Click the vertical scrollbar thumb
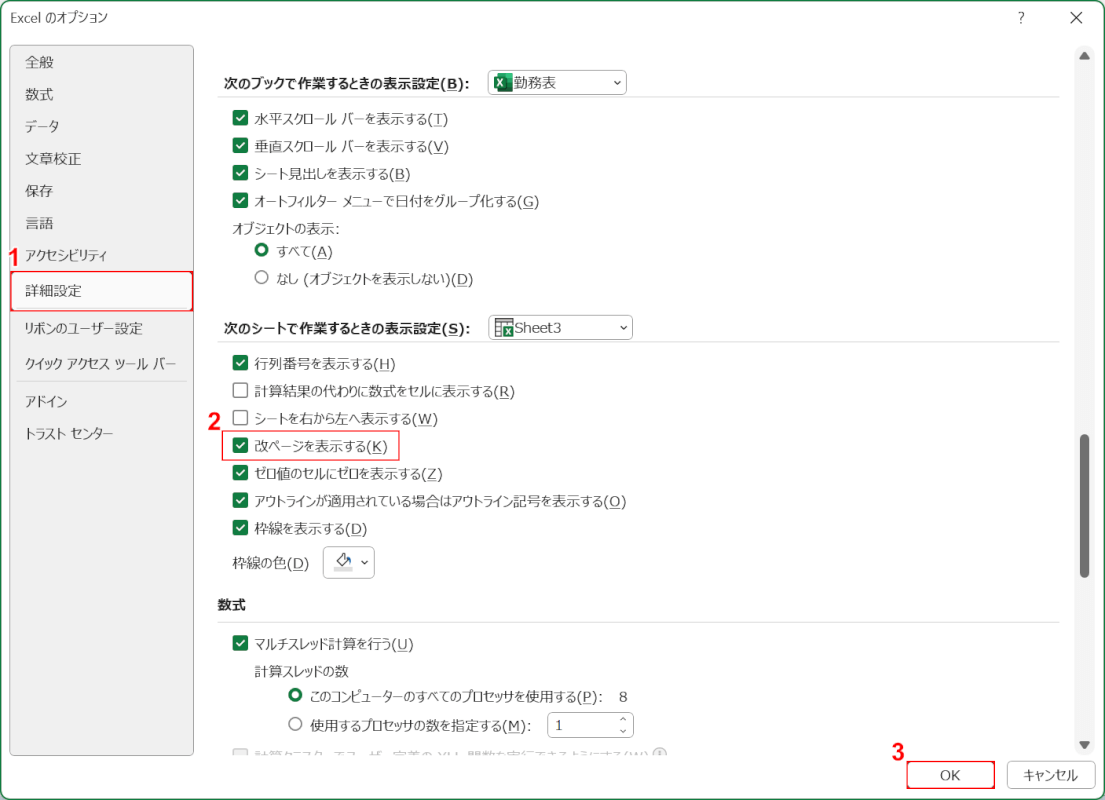 click(x=1084, y=505)
